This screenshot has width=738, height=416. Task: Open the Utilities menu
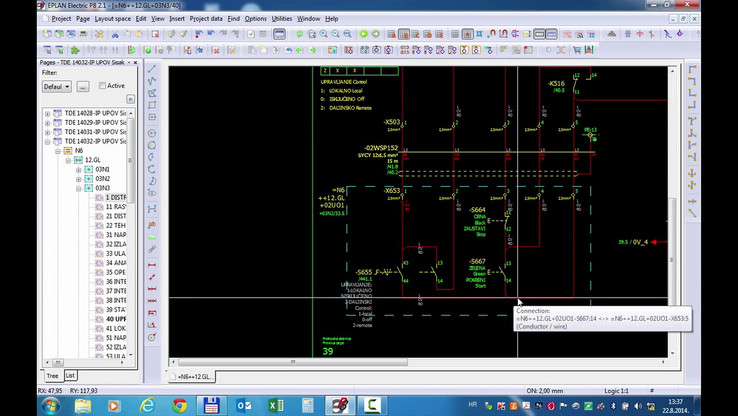[x=282, y=18]
